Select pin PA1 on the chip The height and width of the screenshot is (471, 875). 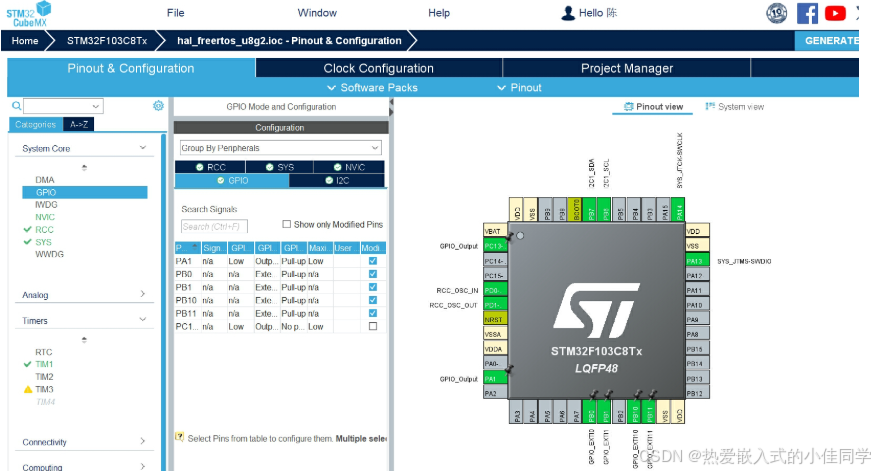click(495, 379)
